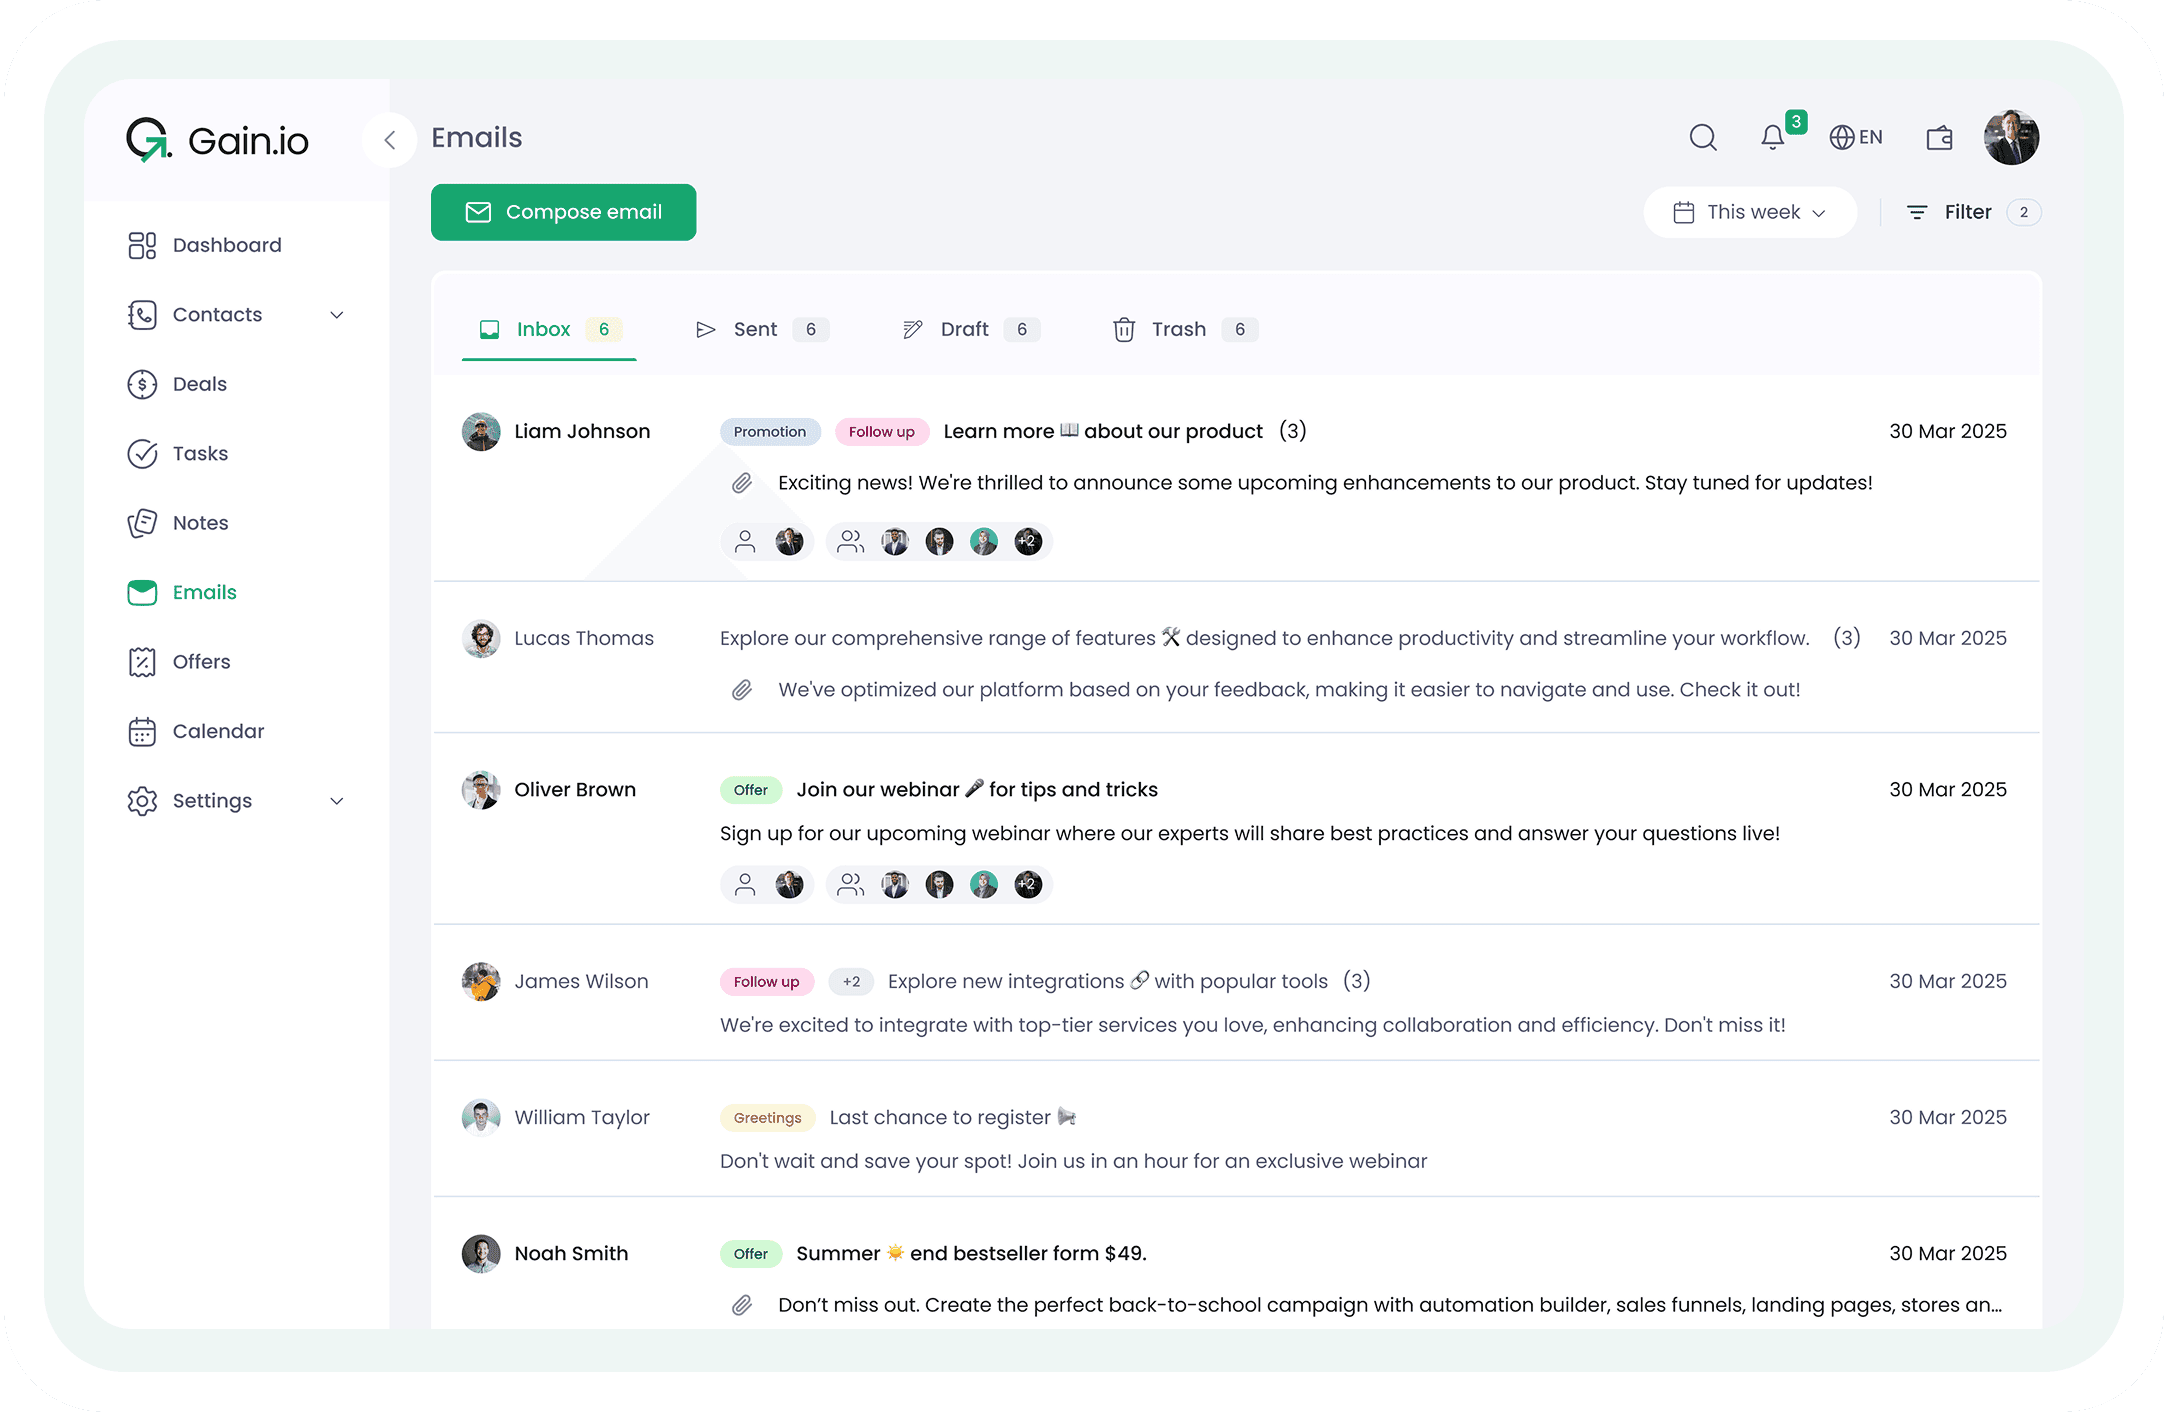Click the briefcase icon in the header
Viewport: 2164px width, 1412px height.
[x=1938, y=137]
